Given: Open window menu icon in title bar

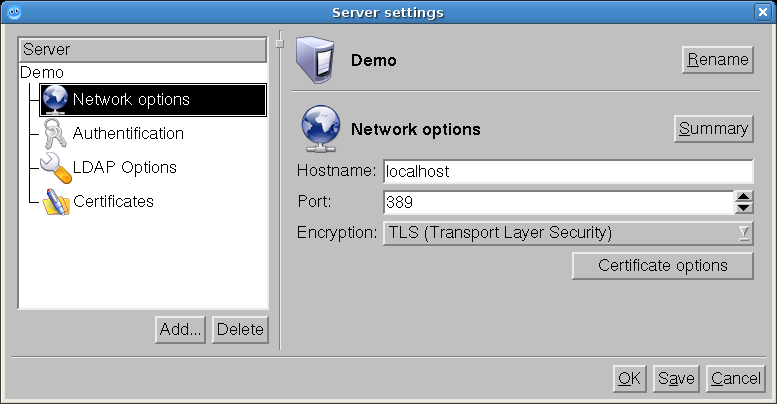Looking at the screenshot, I should pyautogui.click(x=12, y=12).
